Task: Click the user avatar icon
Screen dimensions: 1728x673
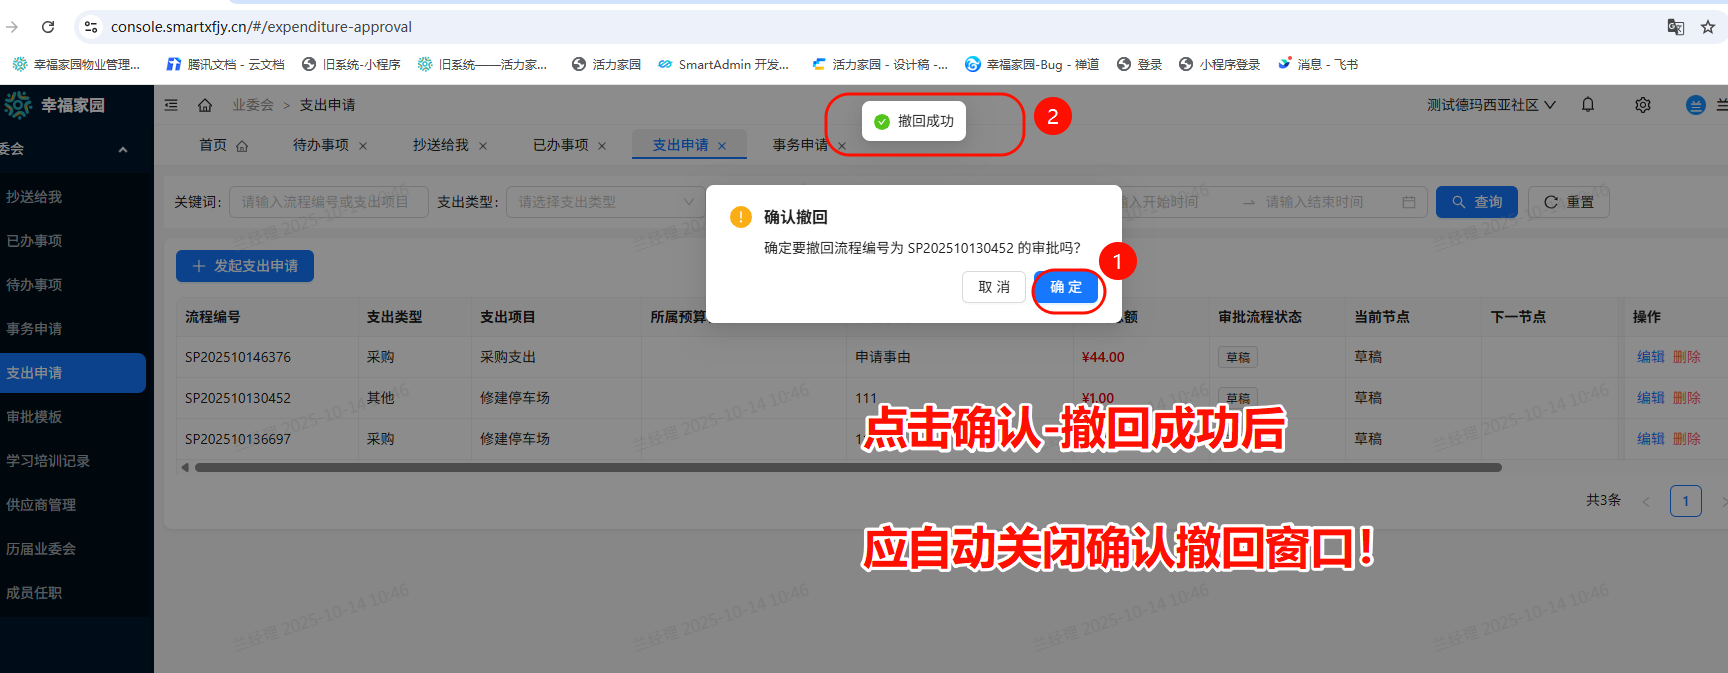Action: coord(1696,105)
